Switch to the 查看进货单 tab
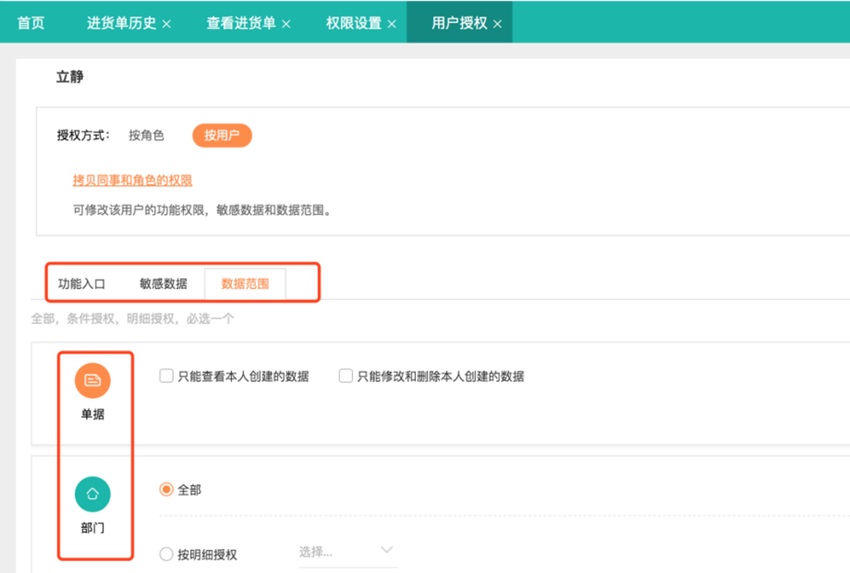850x573 pixels. point(241,22)
